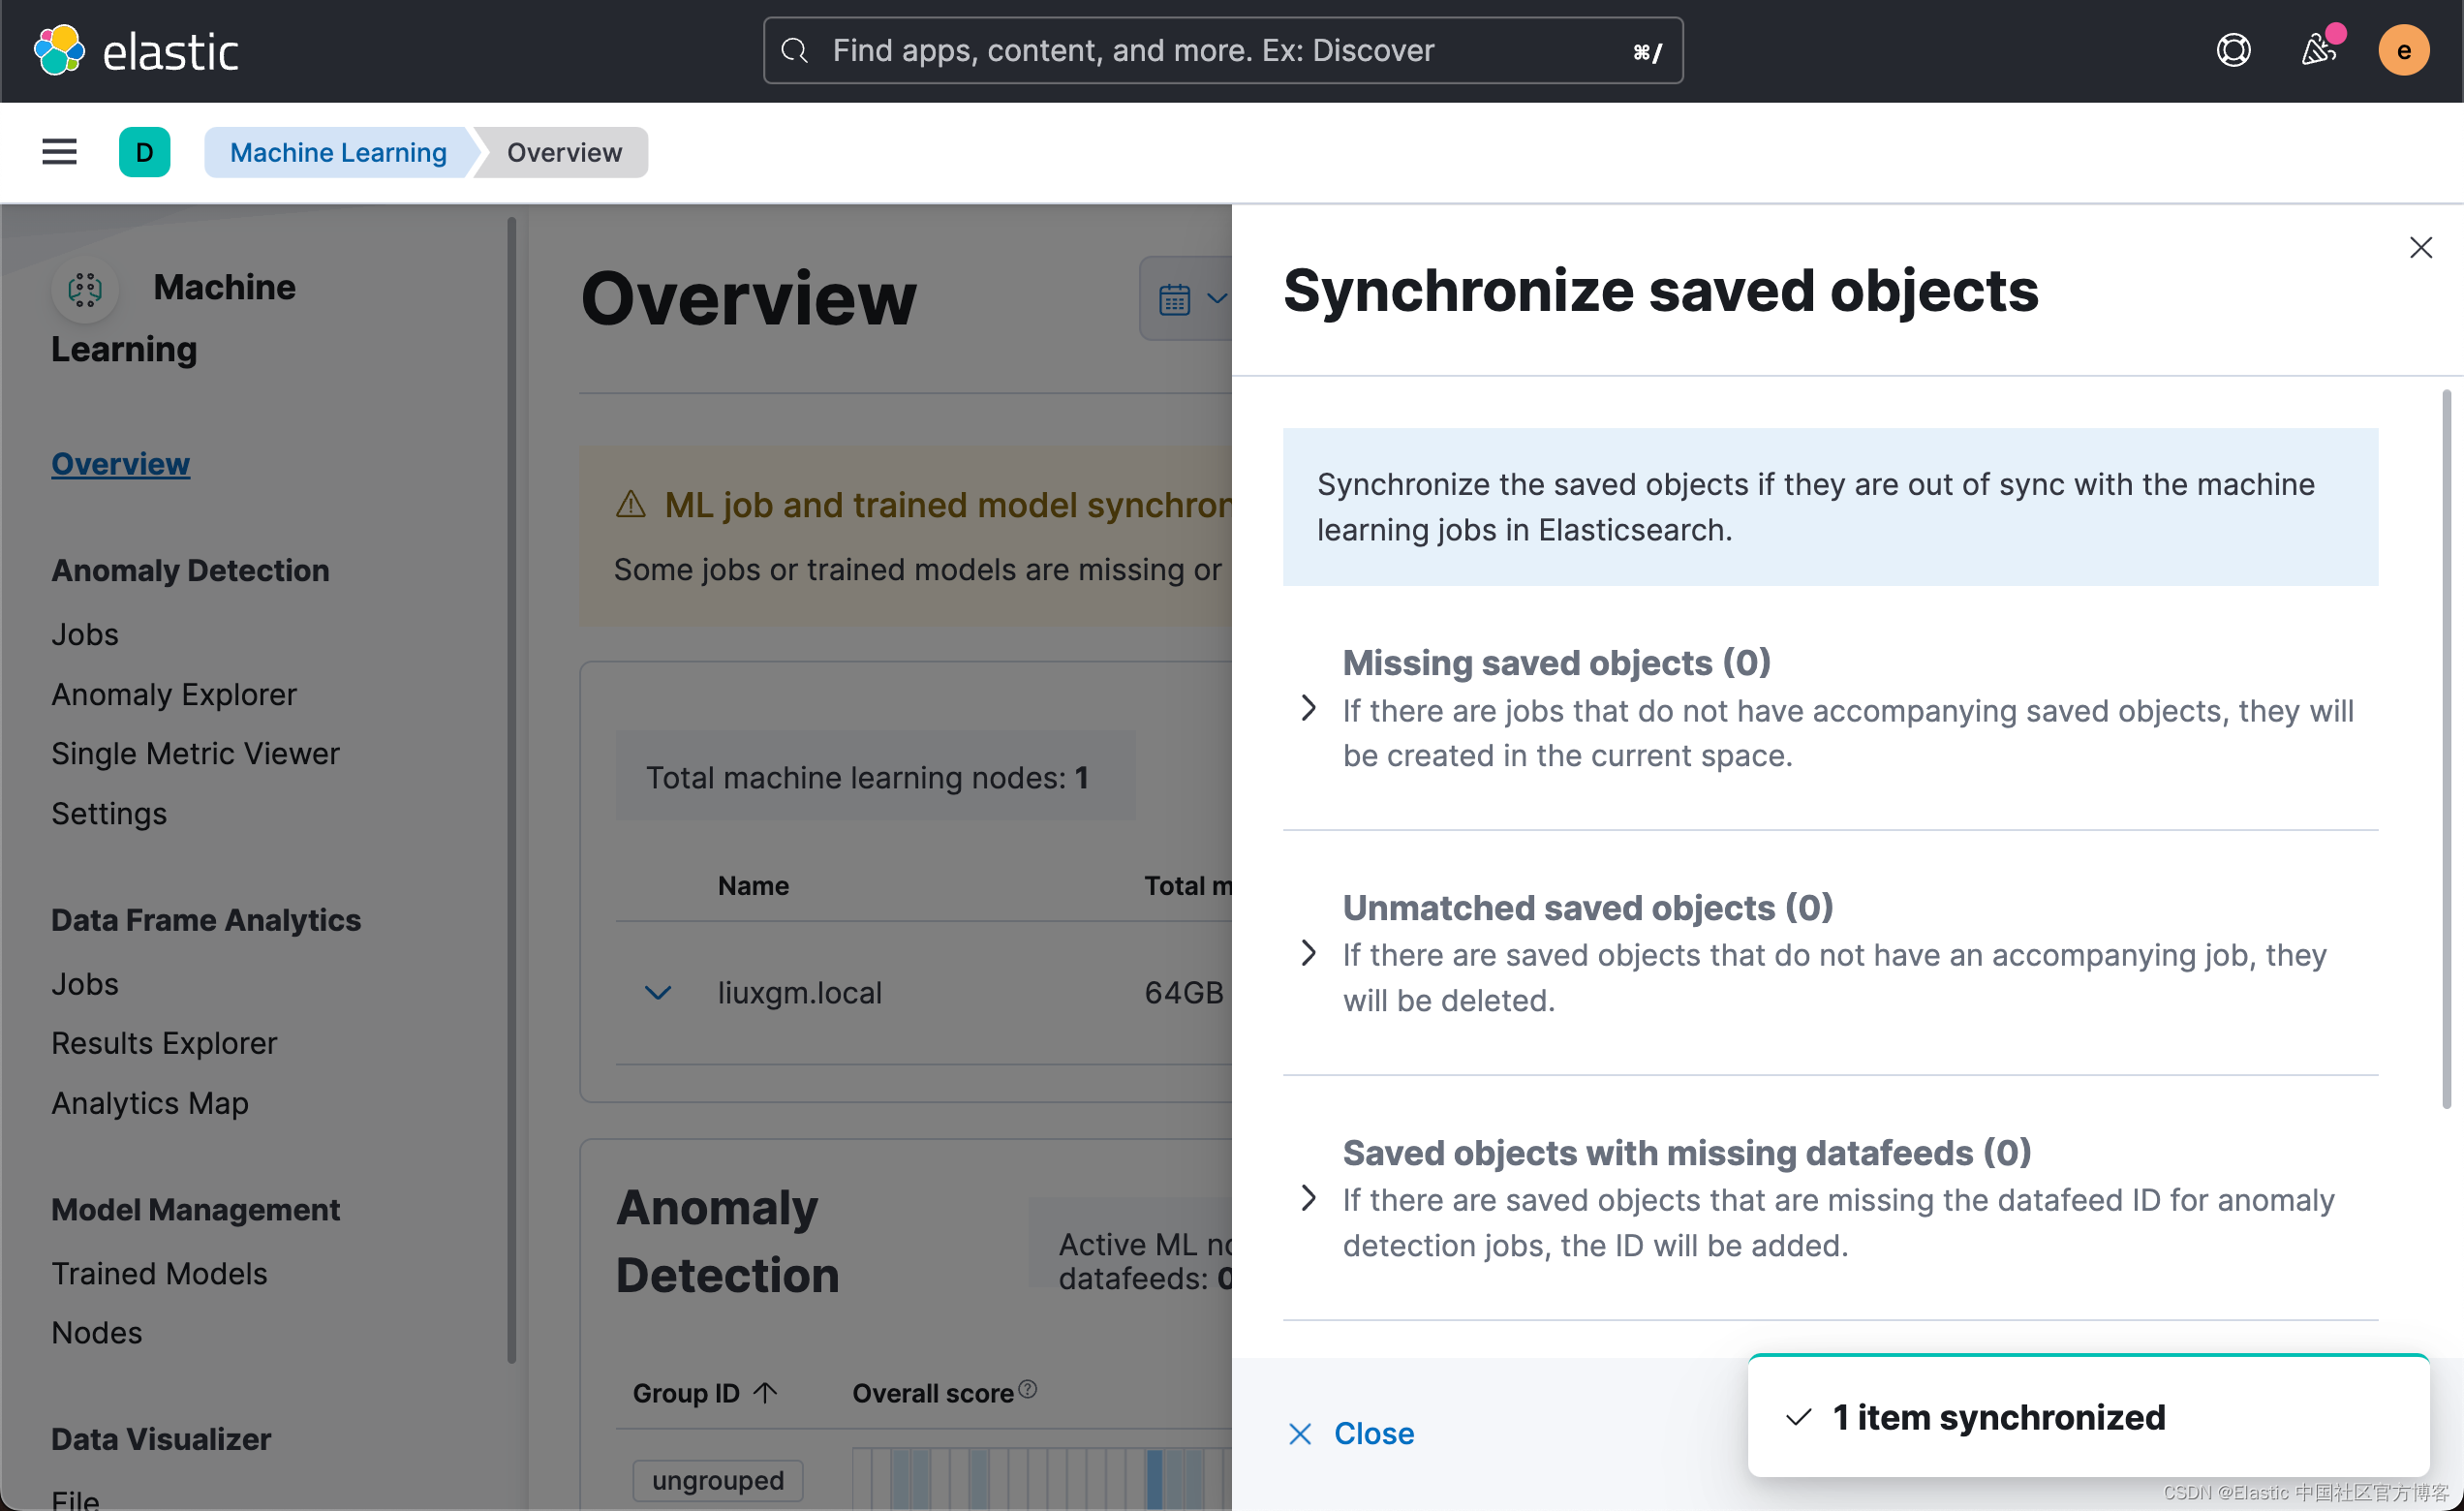Image resolution: width=2464 pixels, height=1511 pixels.
Task: Go to Trained Models page
Action: [x=159, y=1273]
